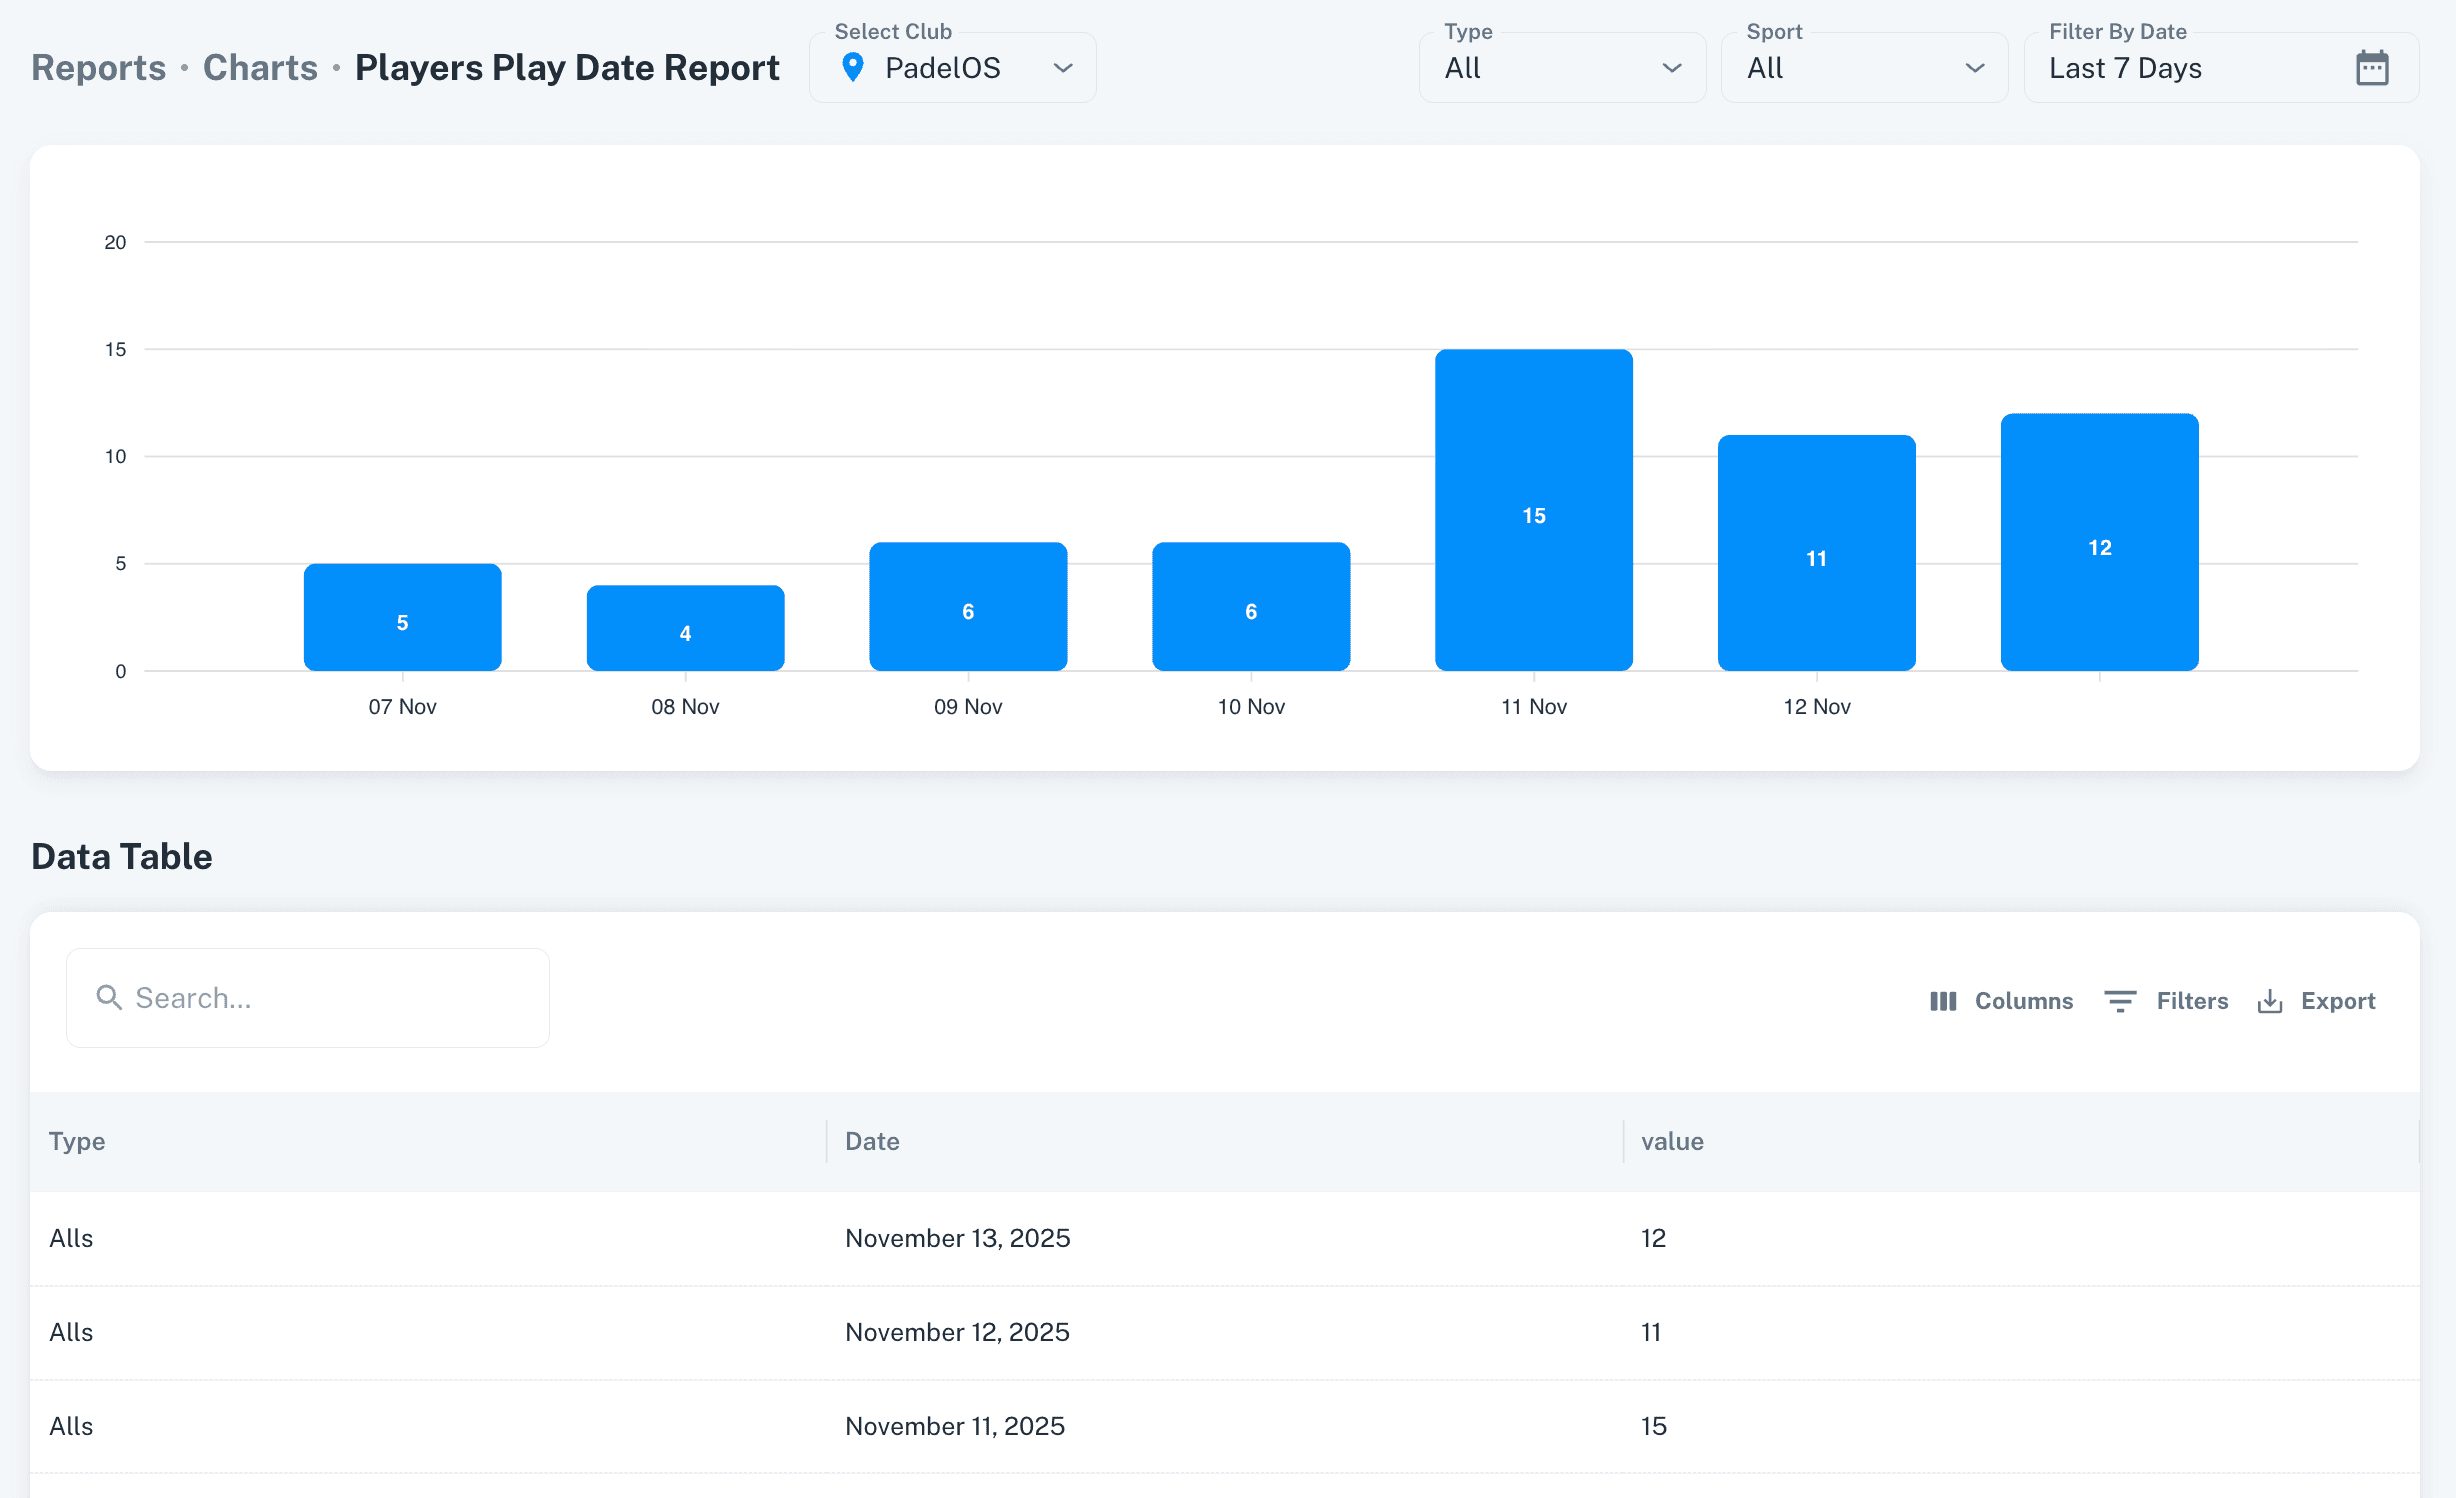The height and width of the screenshot is (1498, 2456).
Task: Expand the Select Club chevron
Action: (1062, 68)
